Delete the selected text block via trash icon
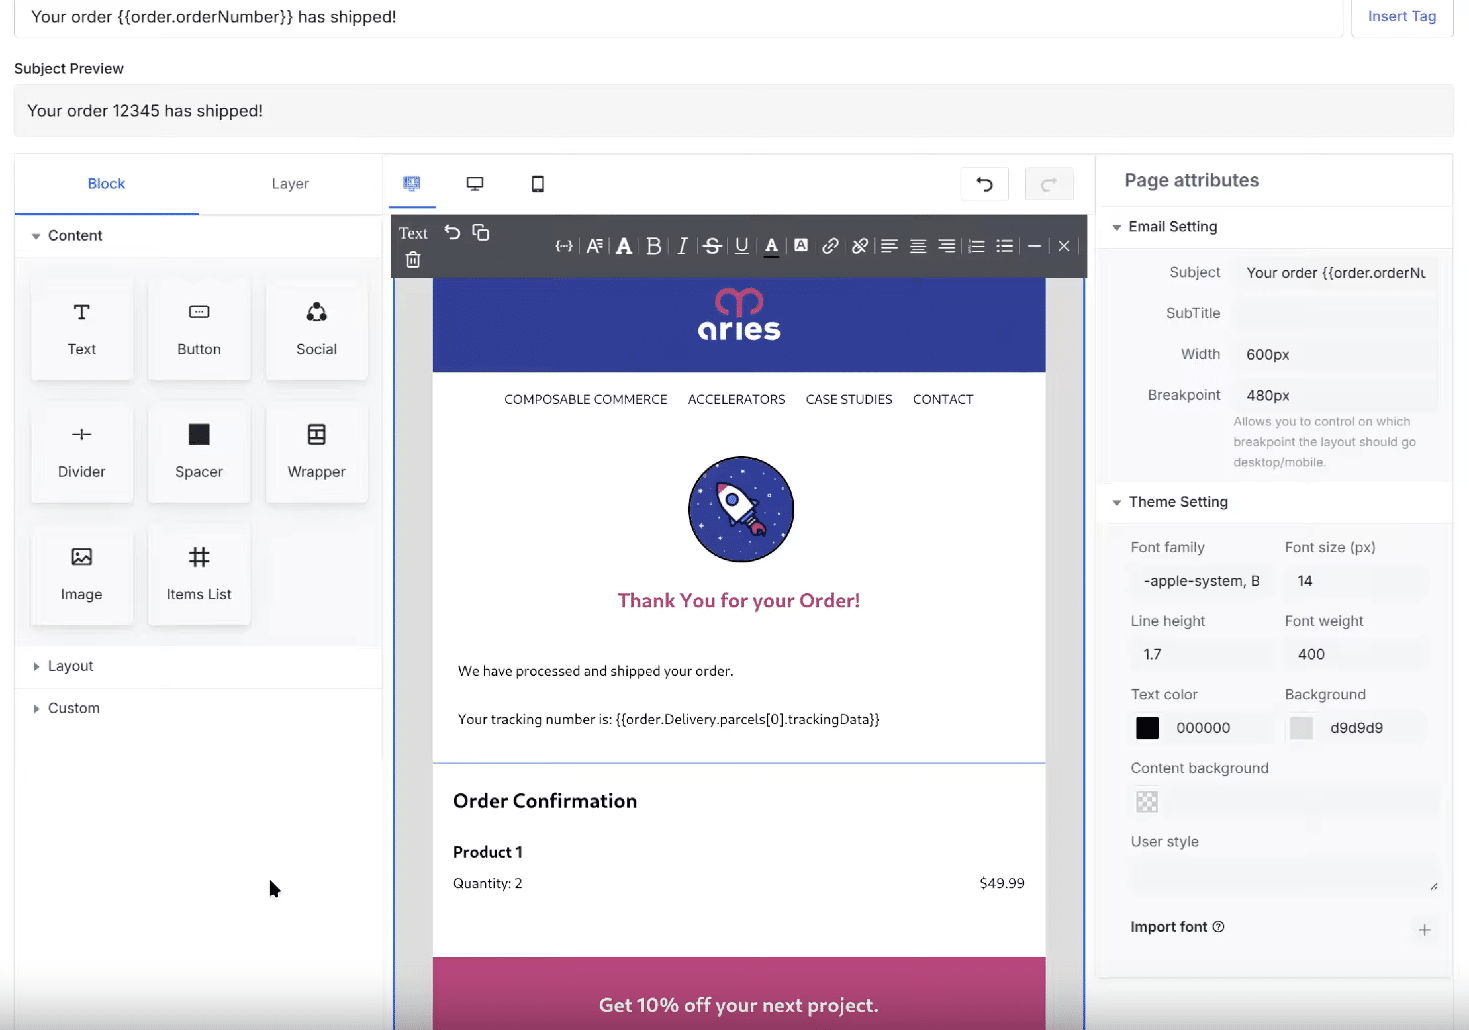This screenshot has width=1469, height=1030. (413, 260)
